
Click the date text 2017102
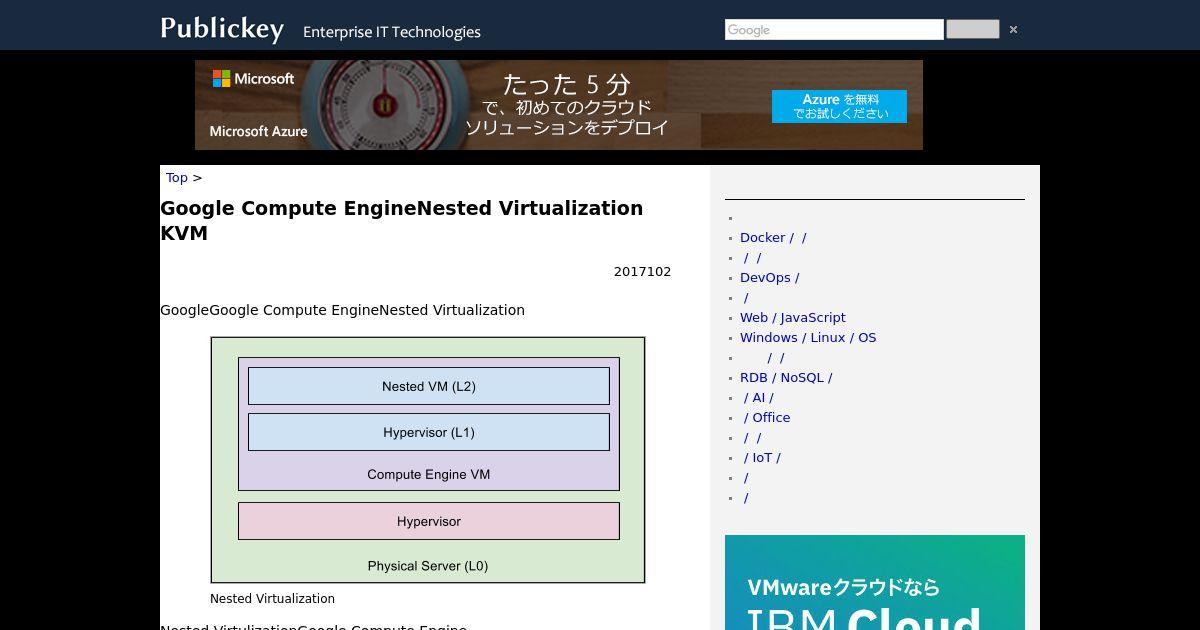[643, 272]
